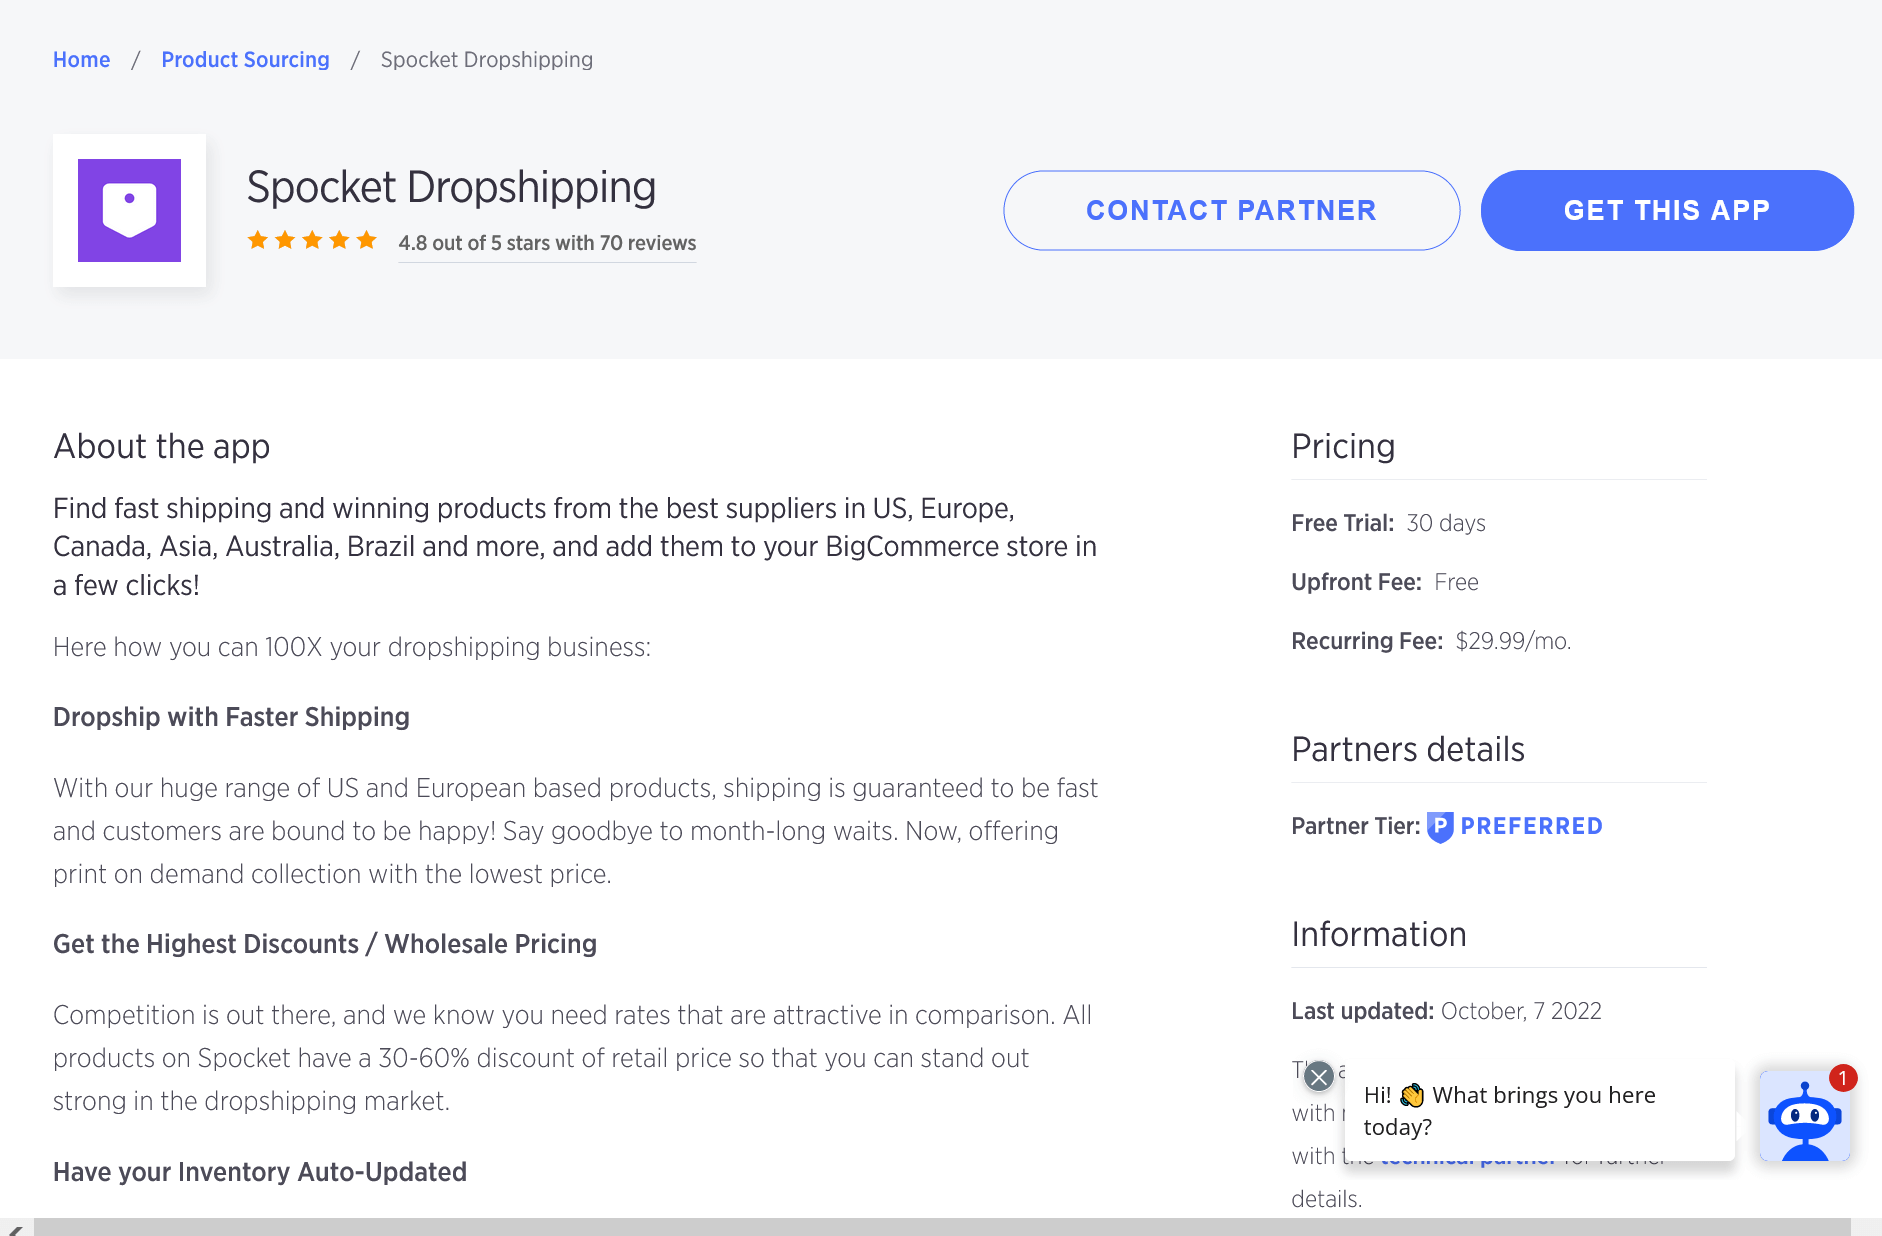Click the paragraph about US and European products
Image resolution: width=1882 pixels, height=1236 pixels.
pos(575,831)
